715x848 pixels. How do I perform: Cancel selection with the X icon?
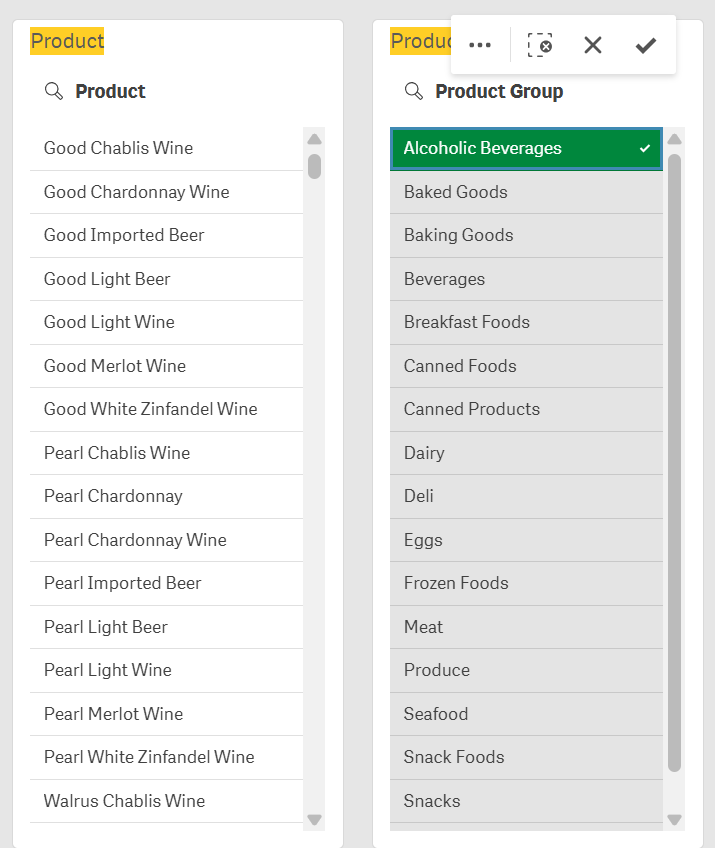593,45
